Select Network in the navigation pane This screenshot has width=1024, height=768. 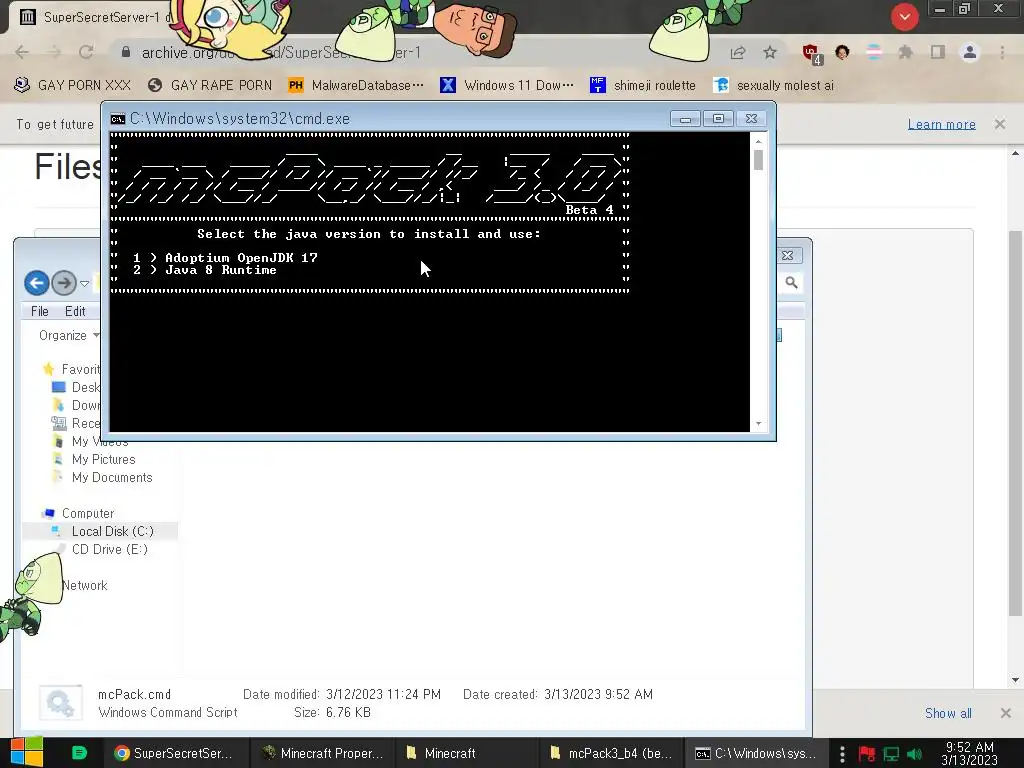point(84,586)
